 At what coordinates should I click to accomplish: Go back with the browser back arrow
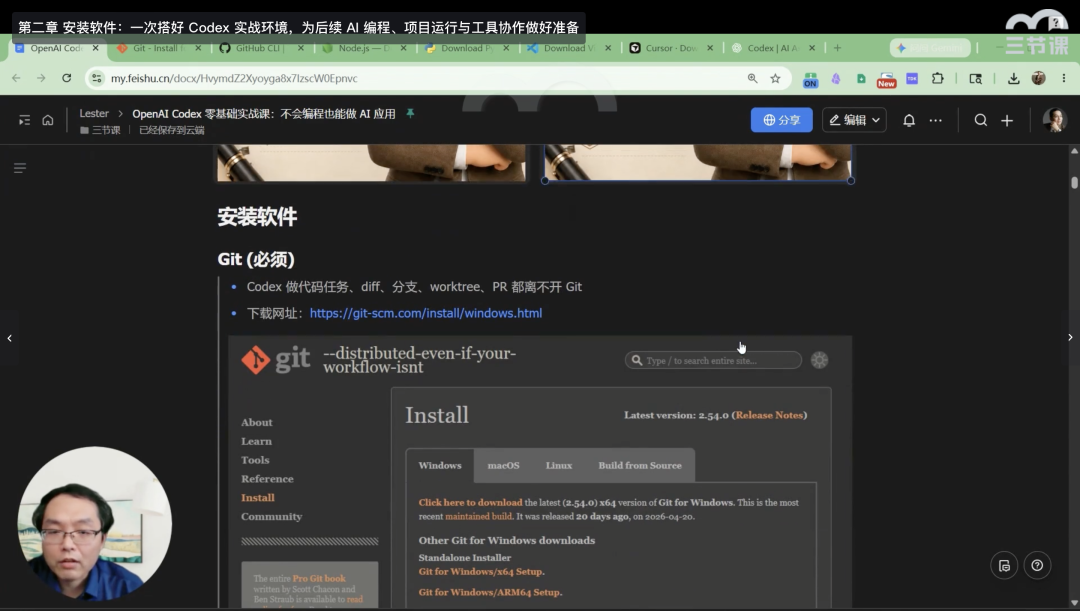(x=17, y=79)
